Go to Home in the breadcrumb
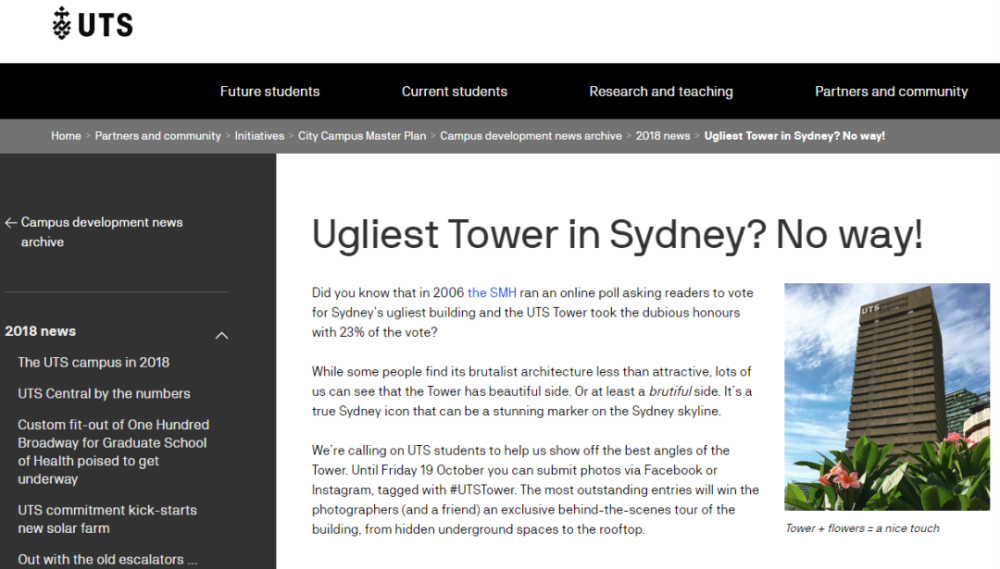Image resolution: width=1000 pixels, height=569 pixels. [x=66, y=136]
